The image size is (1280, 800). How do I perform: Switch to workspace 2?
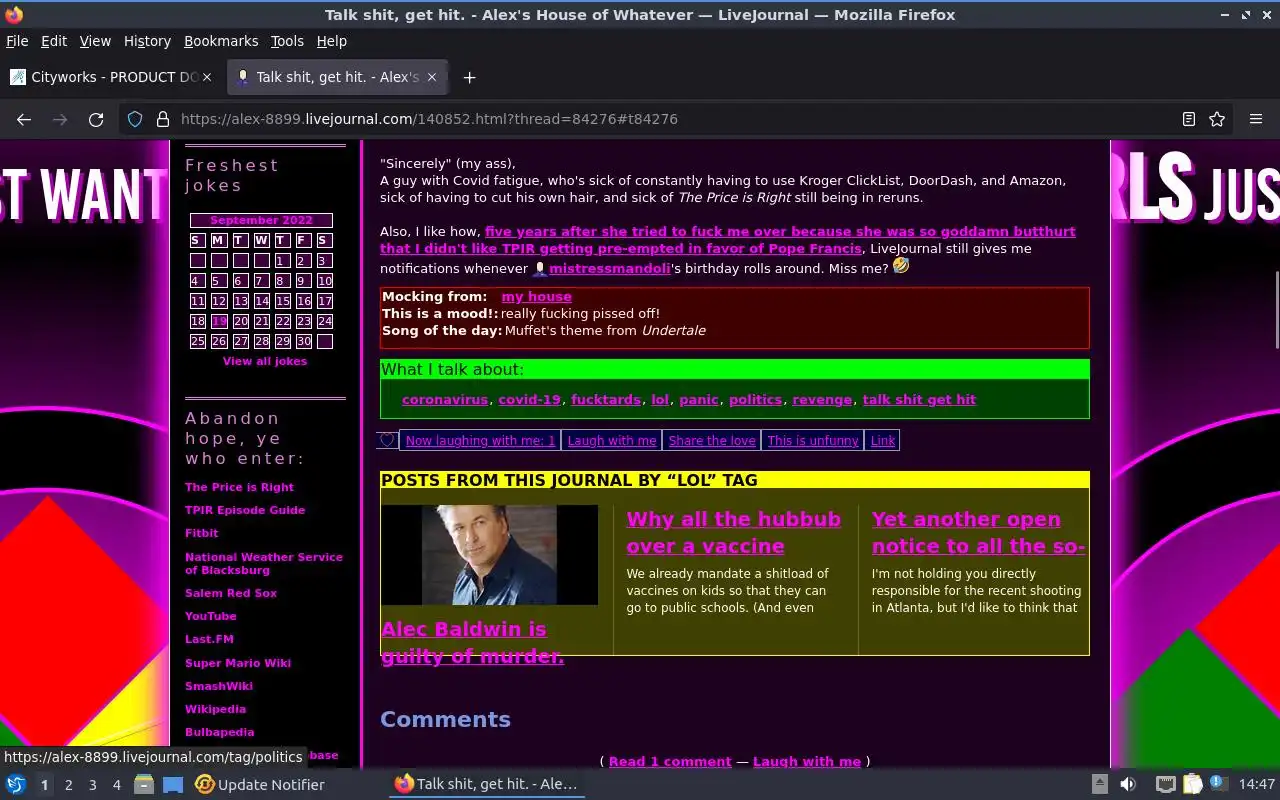pos(69,785)
